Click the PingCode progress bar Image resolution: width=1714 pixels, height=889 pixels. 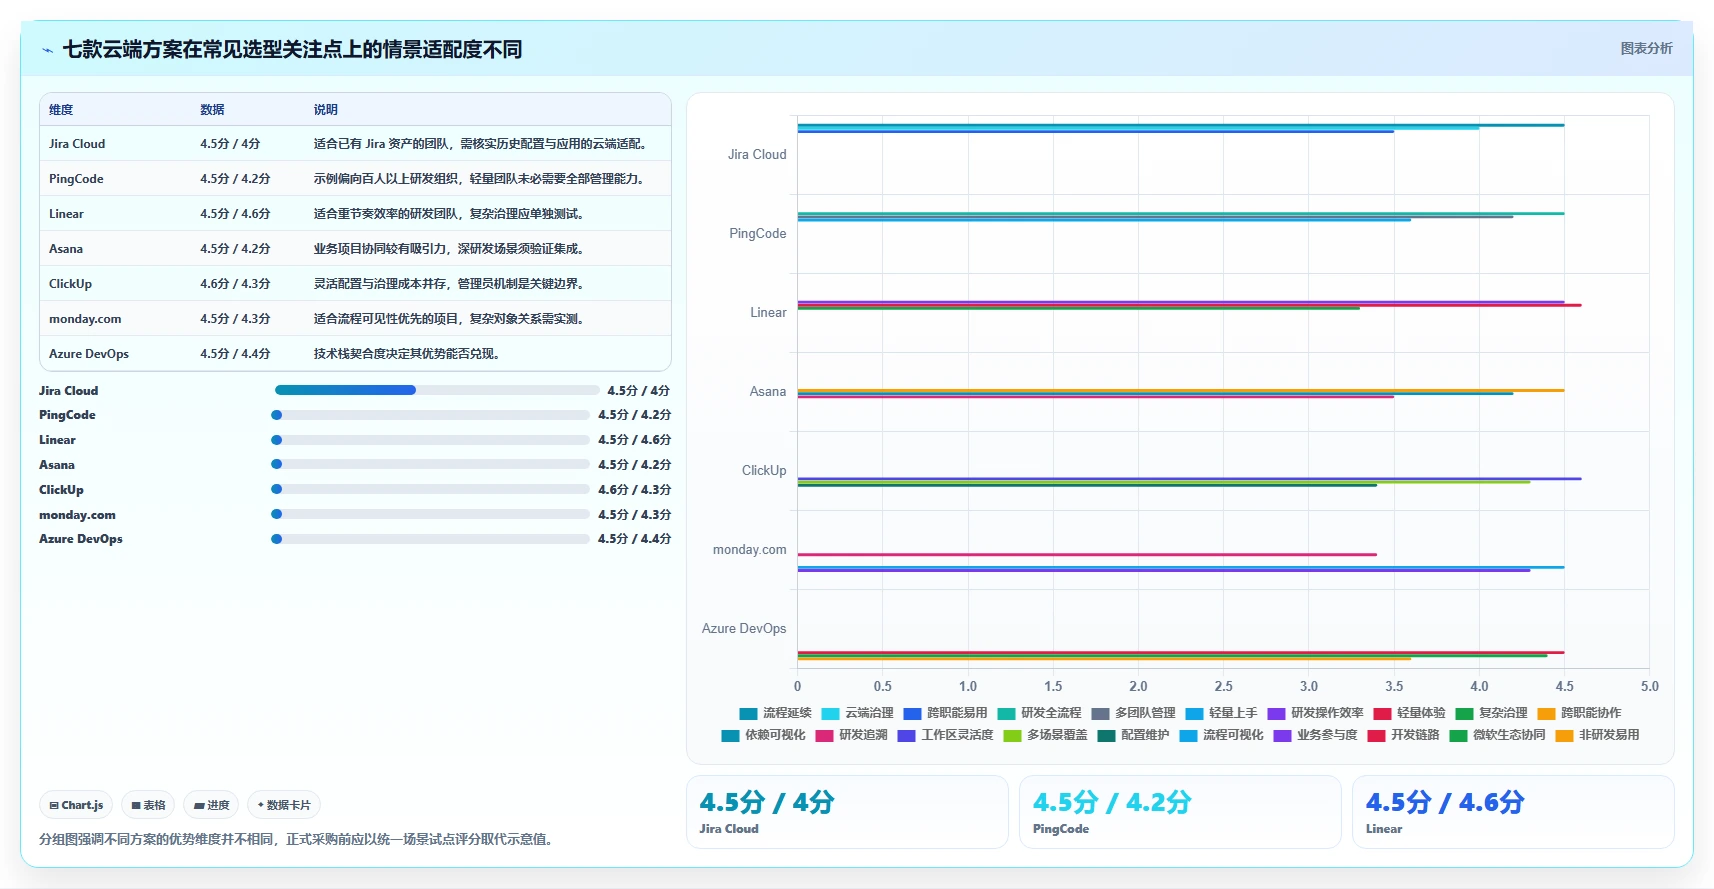pyautogui.click(x=430, y=415)
